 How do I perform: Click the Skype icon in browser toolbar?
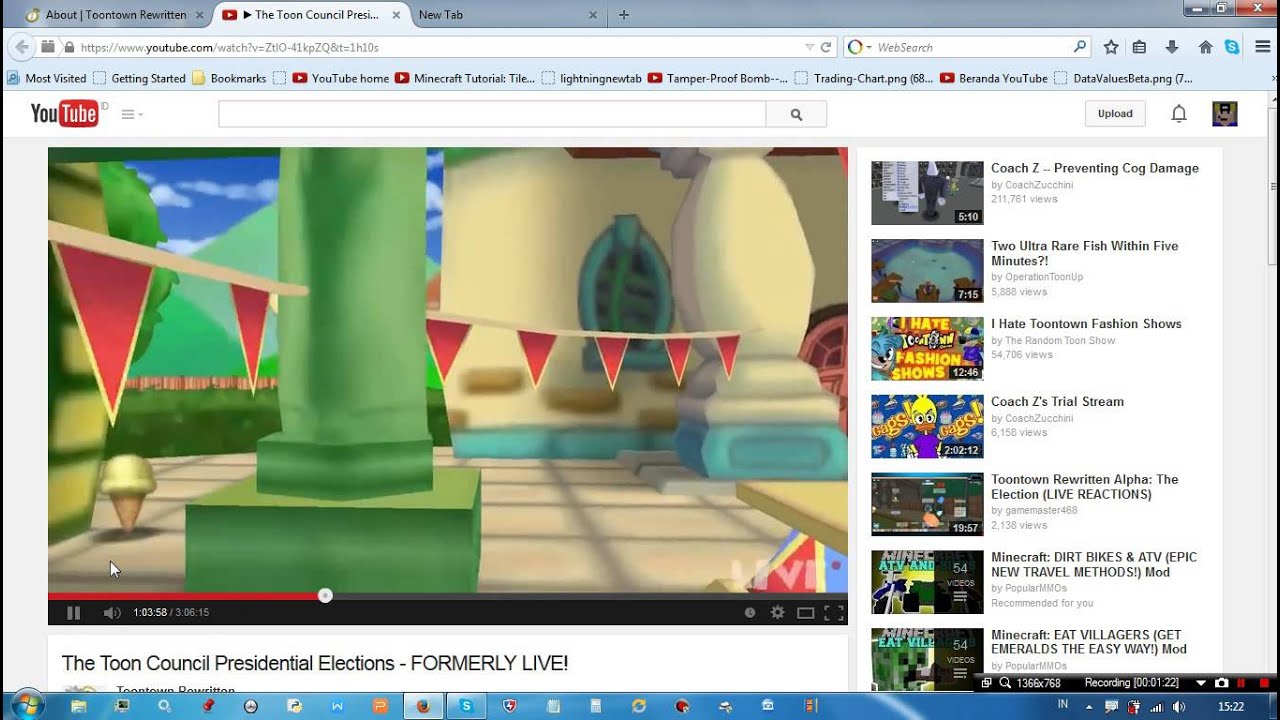pos(1232,47)
